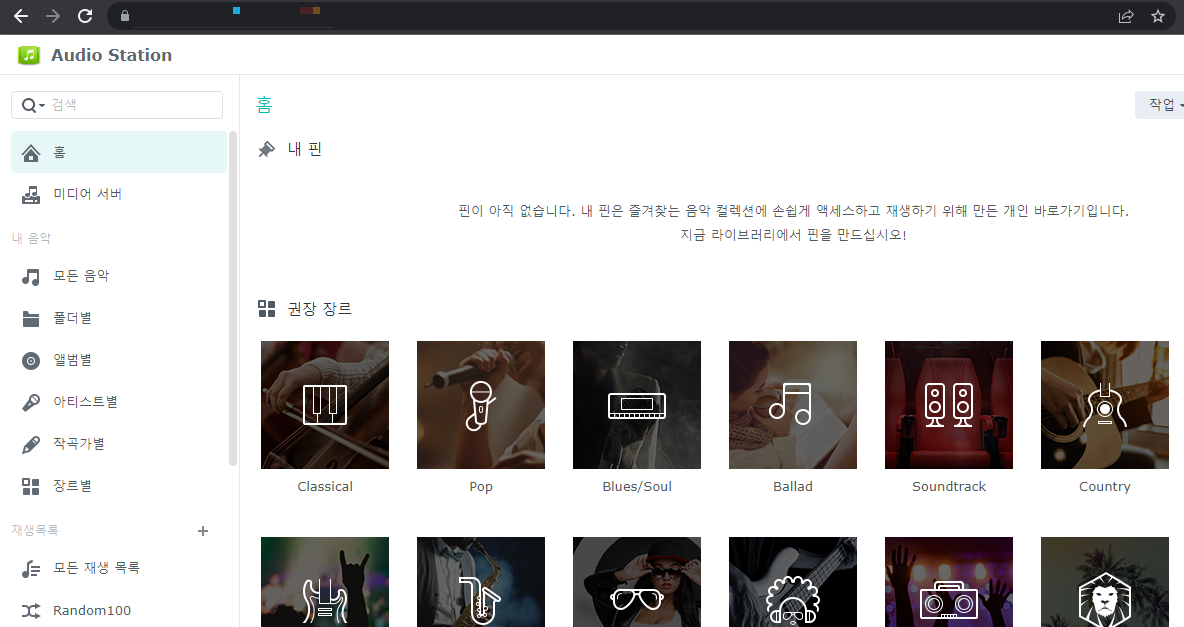This screenshot has width=1184, height=627.
Task: Click the Blues/Soul label text
Action: point(637,486)
